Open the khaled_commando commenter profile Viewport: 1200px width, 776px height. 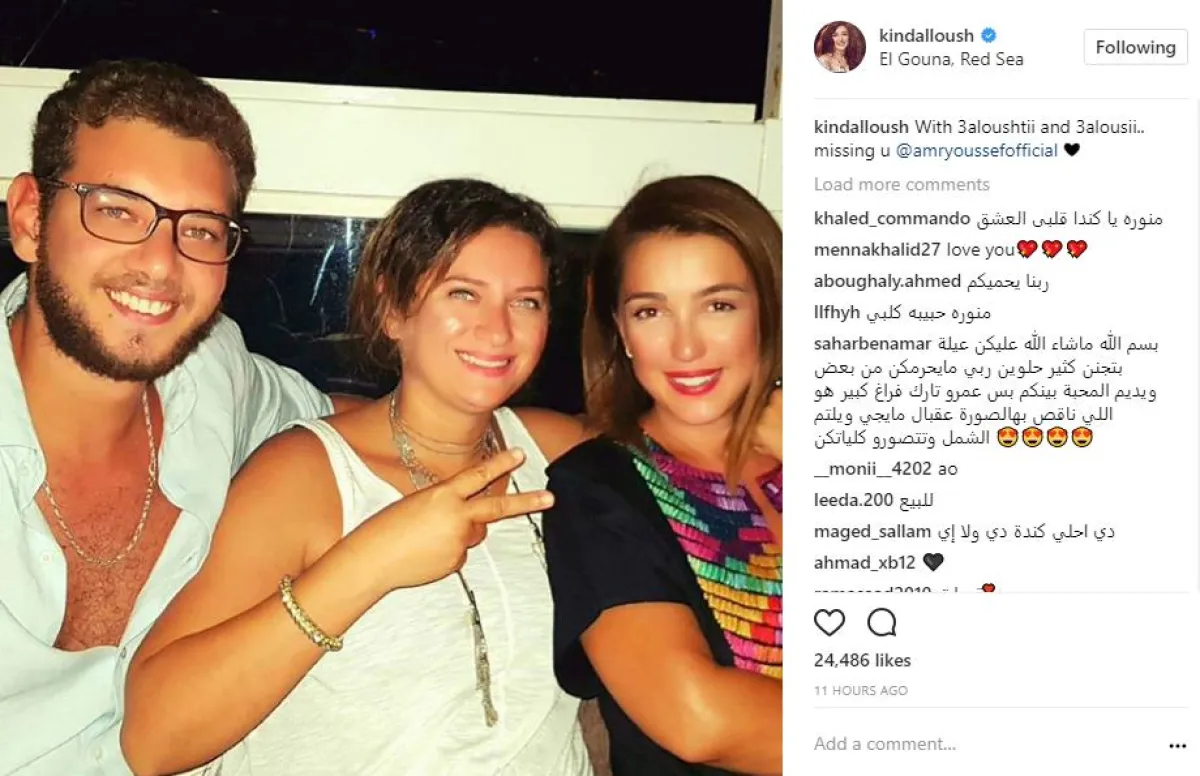point(892,218)
